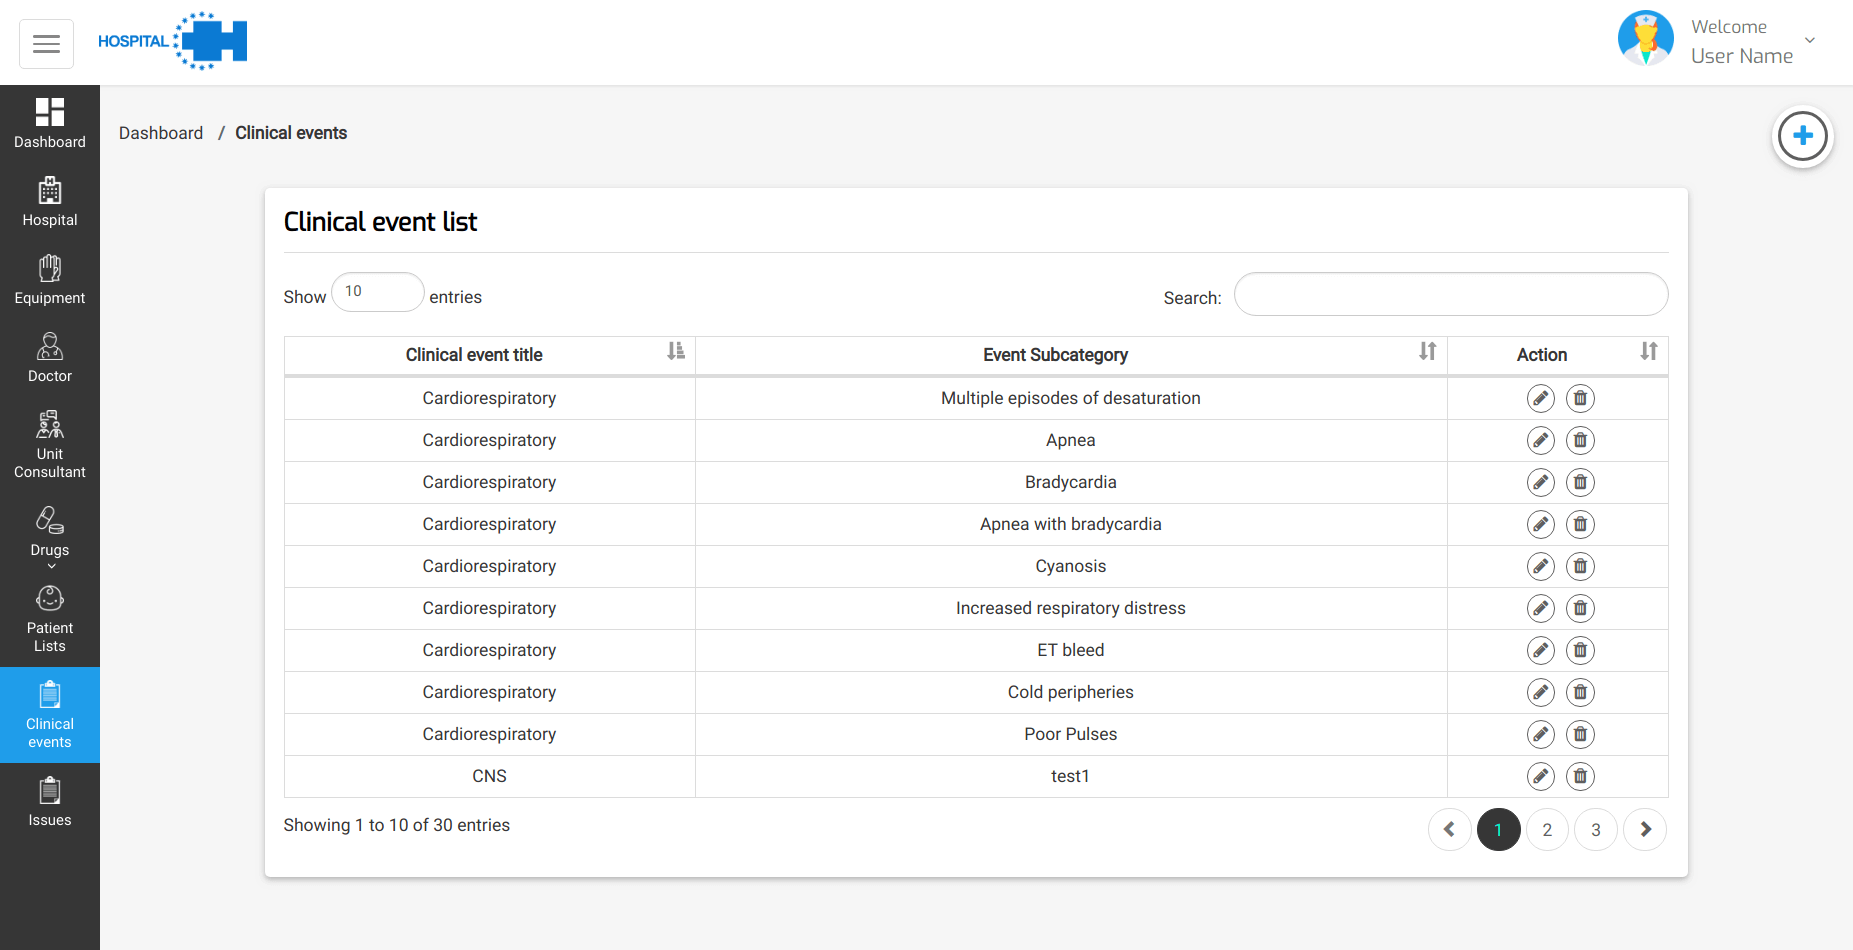Delete the ET bleed event row
Viewport: 1853px width, 950px height.
coord(1580,650)
